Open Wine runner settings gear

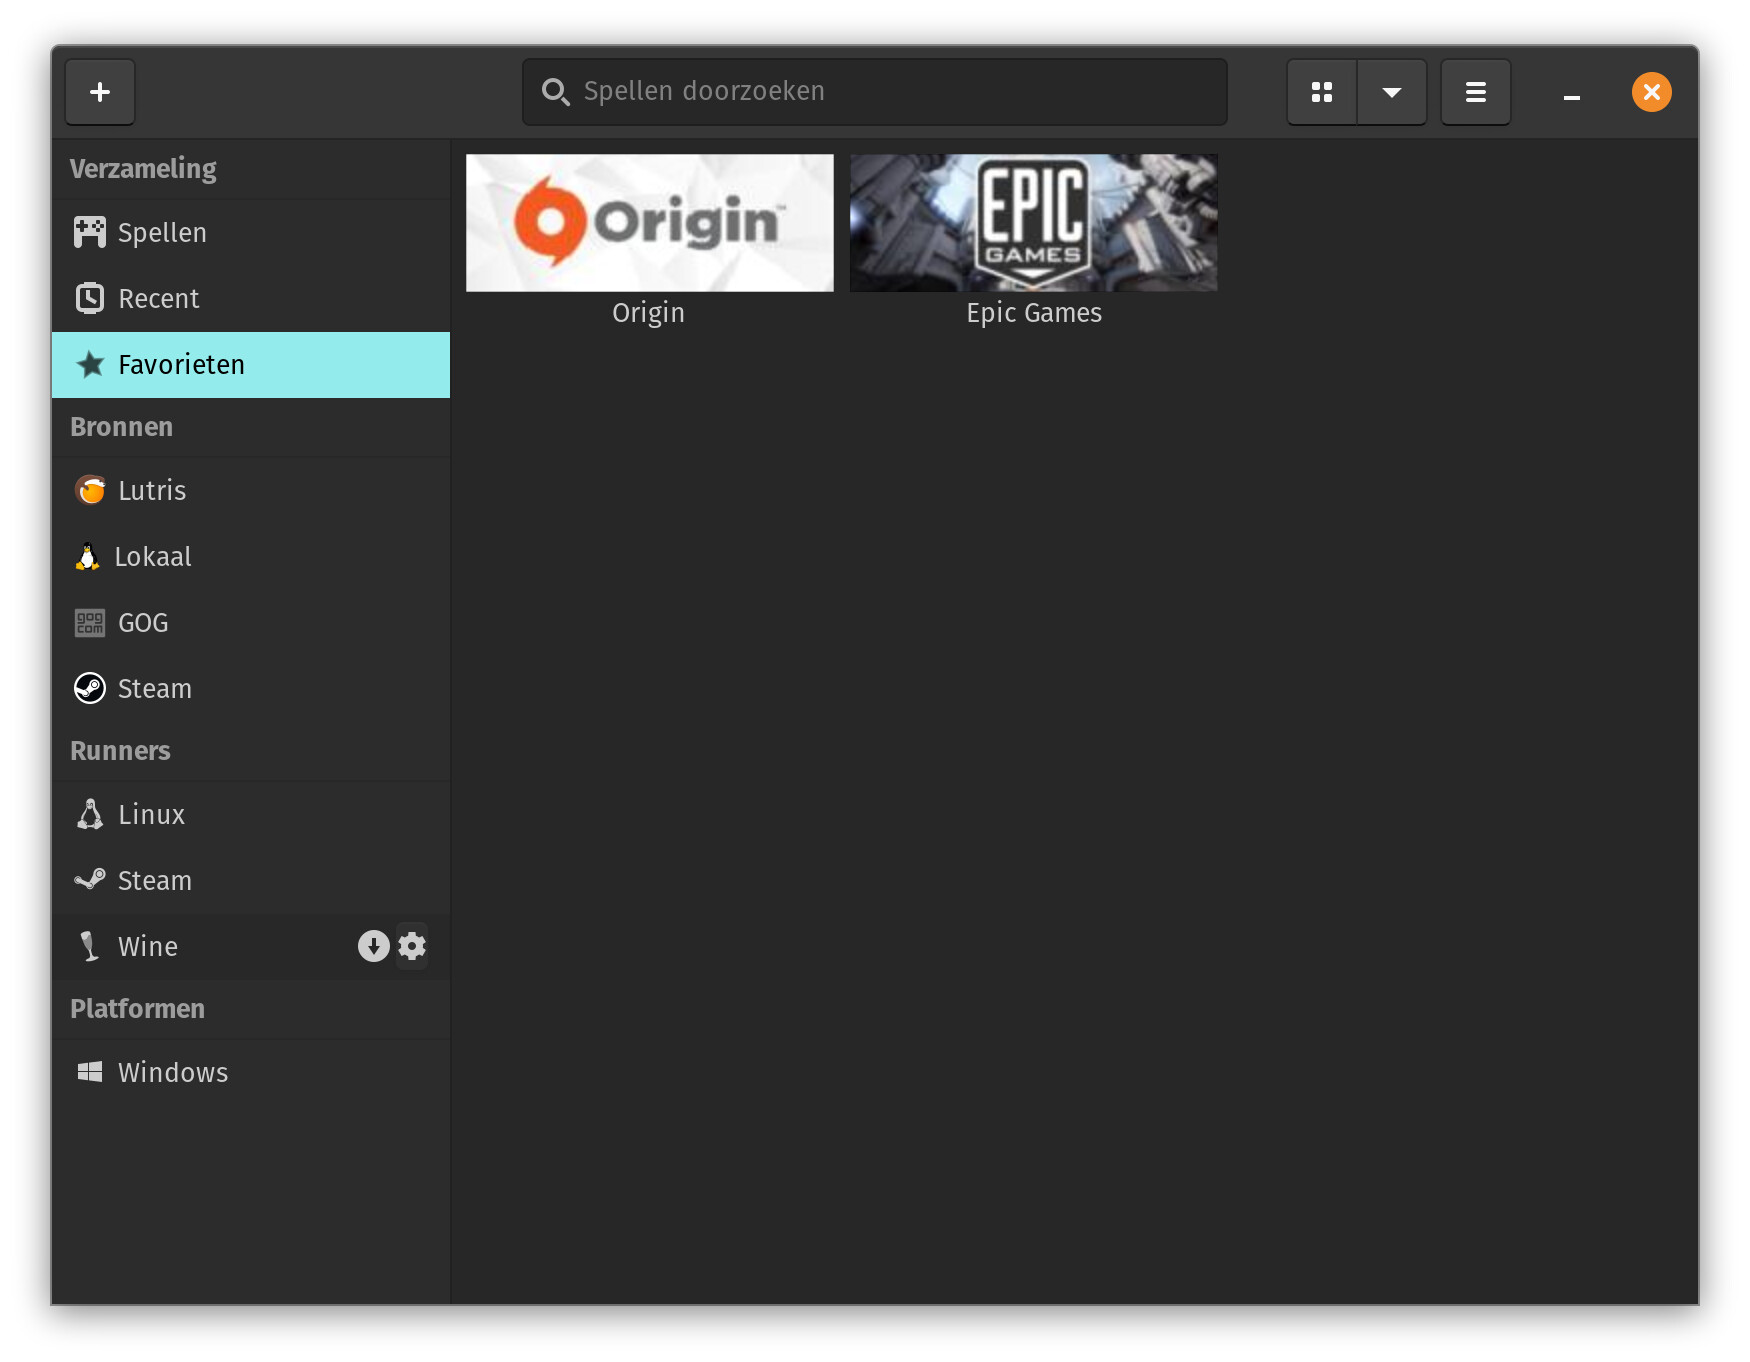412,946
